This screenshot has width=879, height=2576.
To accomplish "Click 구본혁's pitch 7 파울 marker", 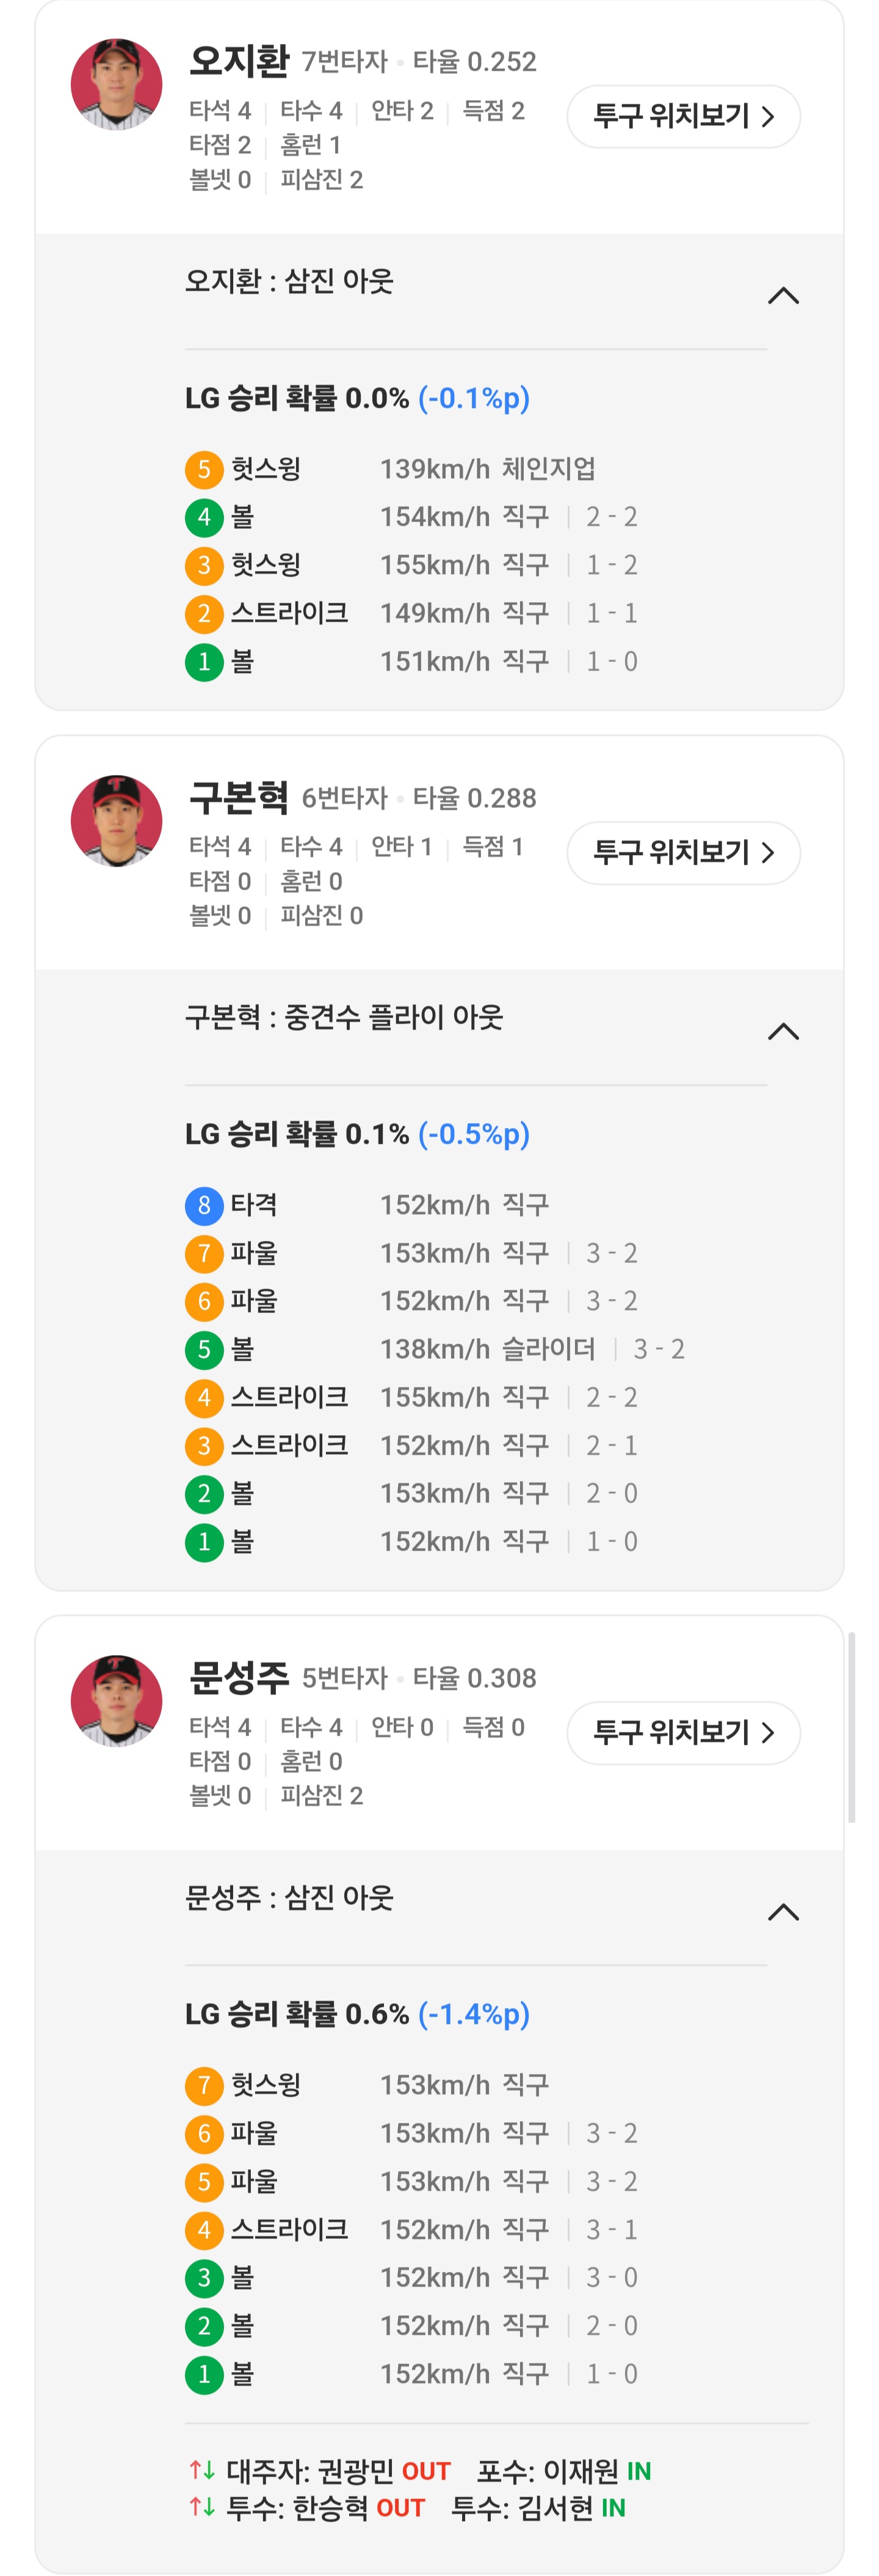I will [204, 1253].
